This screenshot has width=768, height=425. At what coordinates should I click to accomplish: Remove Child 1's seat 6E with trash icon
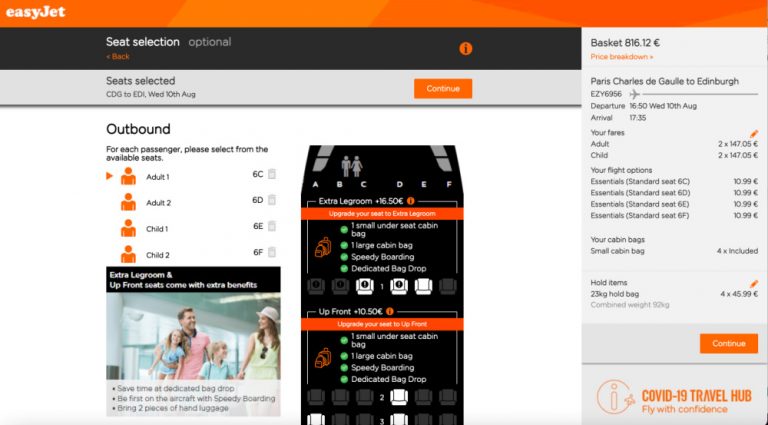click(272, 226)
